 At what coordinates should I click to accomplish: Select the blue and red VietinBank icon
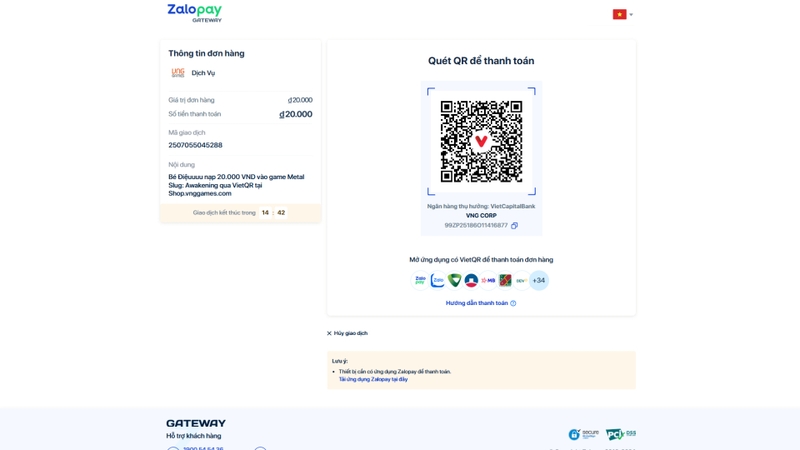[471, 280]
